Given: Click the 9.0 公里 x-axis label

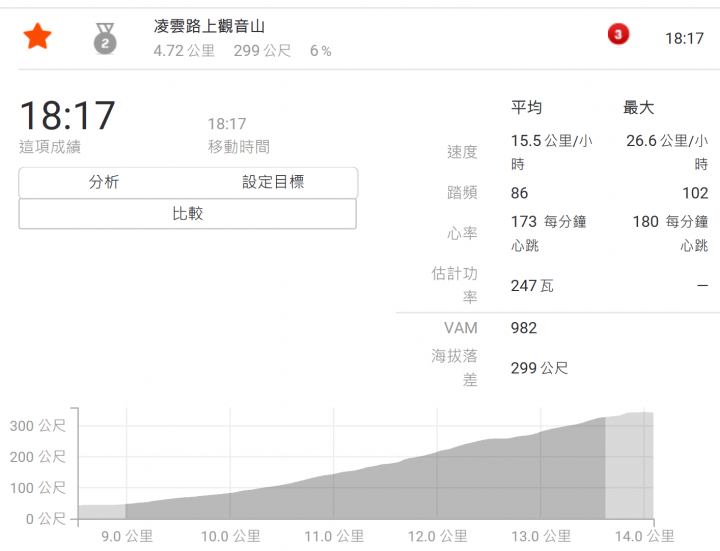Looking at the screenshot, I should coord(127,536).
